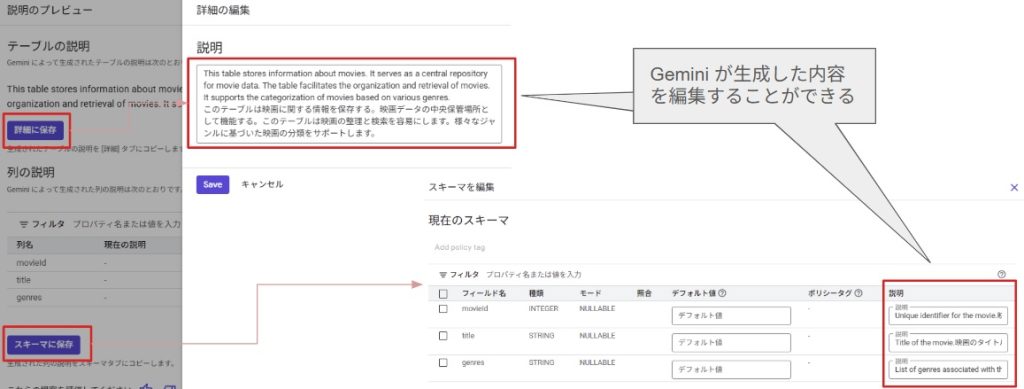This screenshot has height=389, width=1024.
Task: Click 詳細の編集 panel title
Action: coord(223,10)
